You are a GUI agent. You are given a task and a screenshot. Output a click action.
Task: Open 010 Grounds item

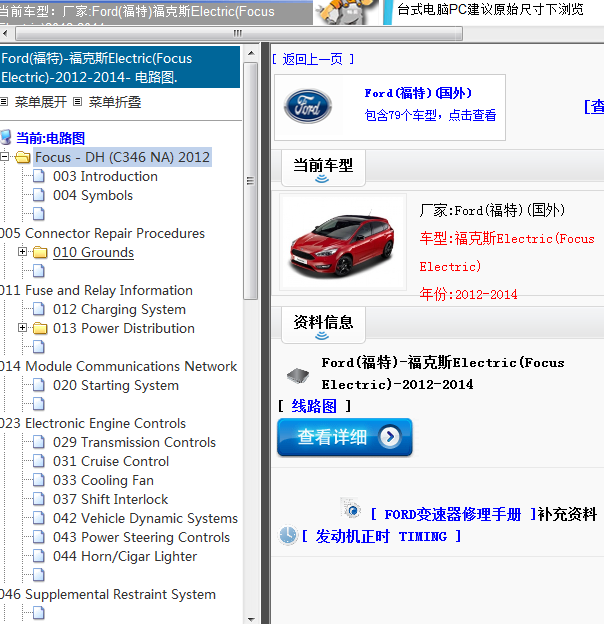[94, 252]
